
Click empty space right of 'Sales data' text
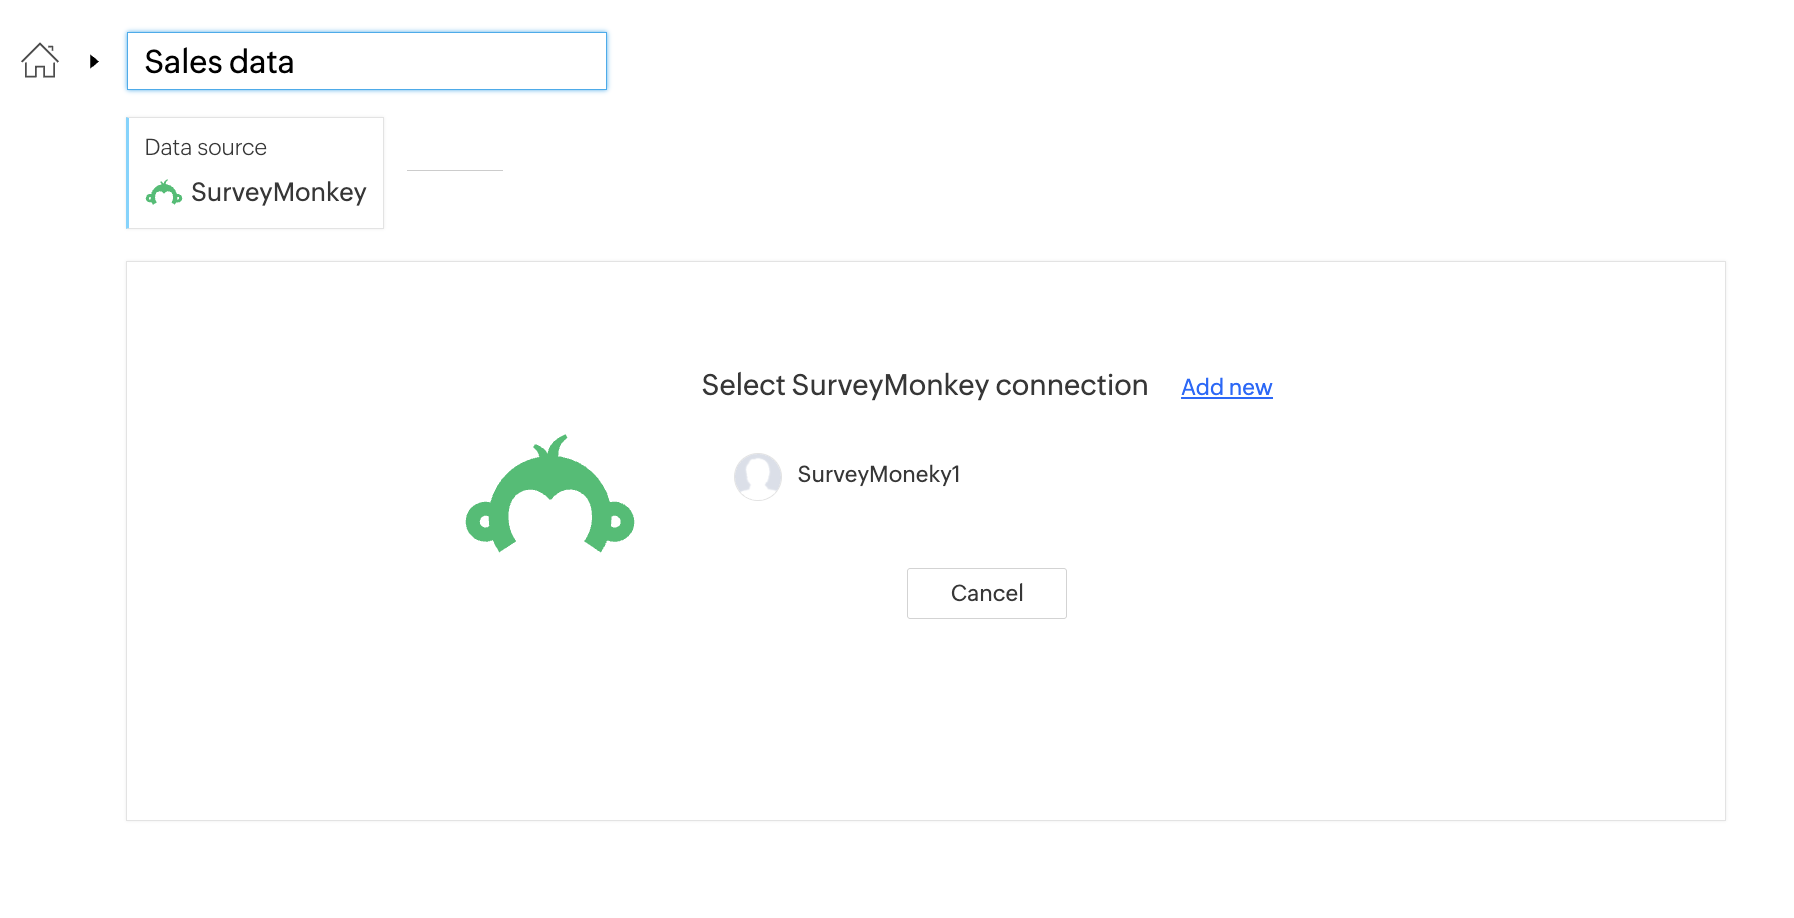coord(450,61)
